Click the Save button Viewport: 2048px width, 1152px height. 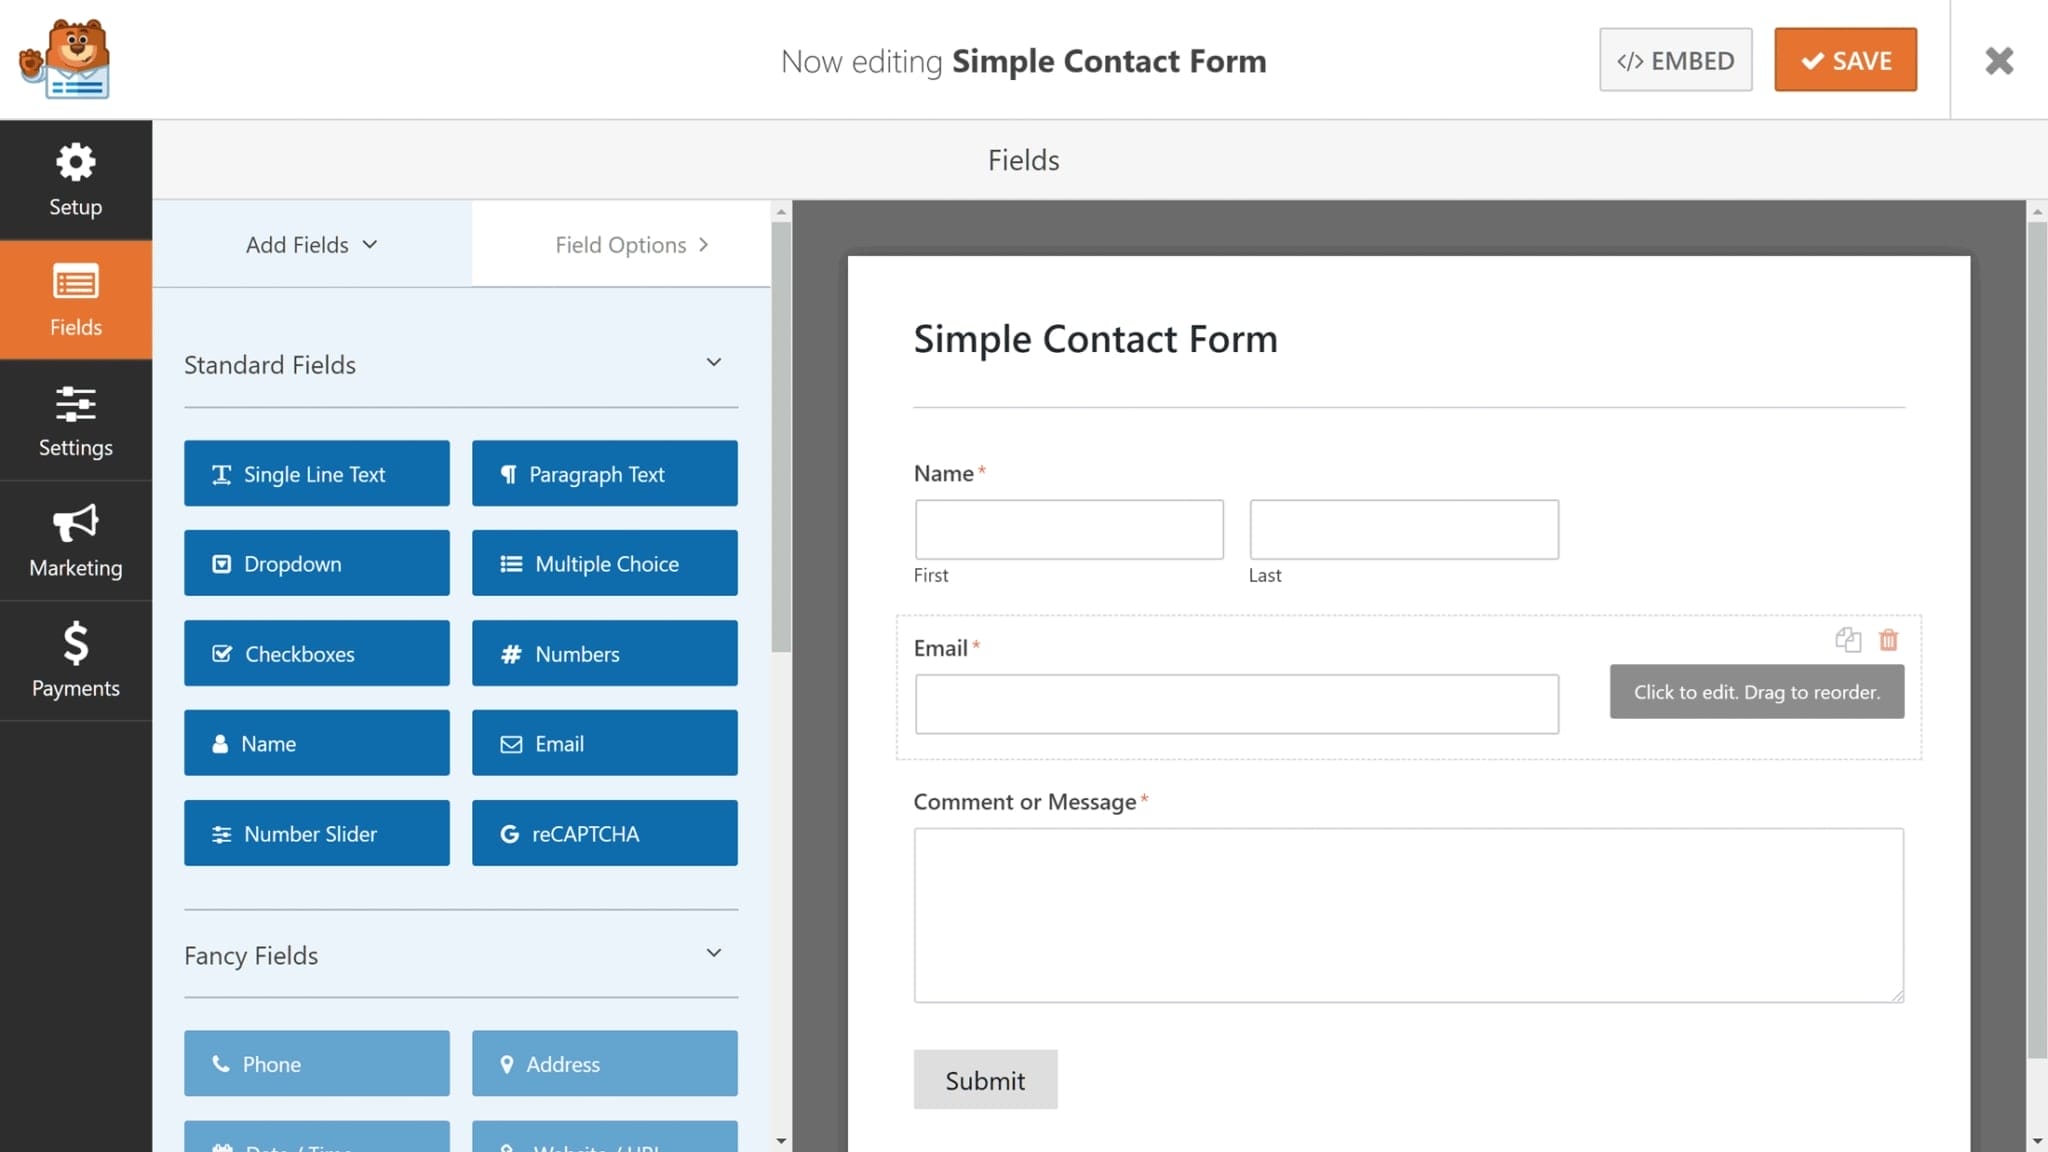pyautogui.click(x=1845, y=61)
